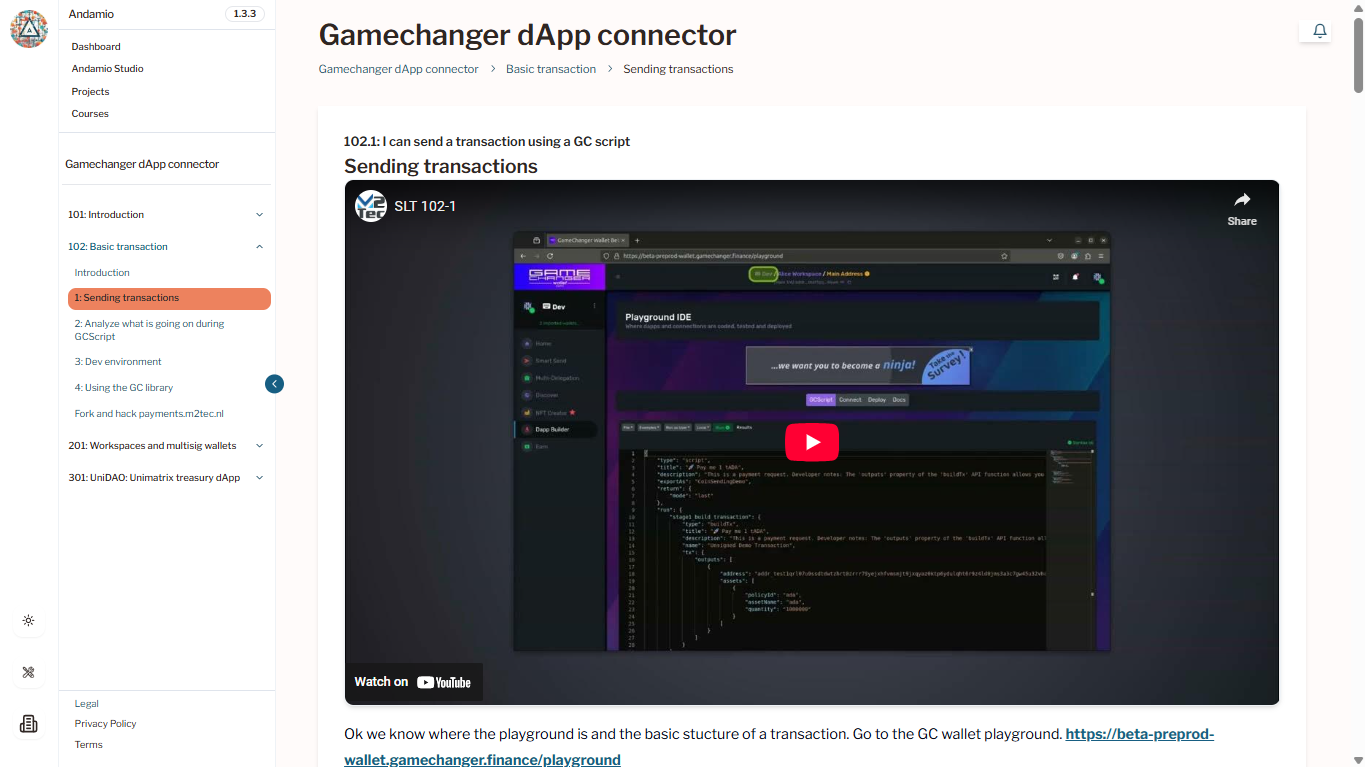Go to Courses in the sidebar
1365x767 pixels.
(90, 114)
